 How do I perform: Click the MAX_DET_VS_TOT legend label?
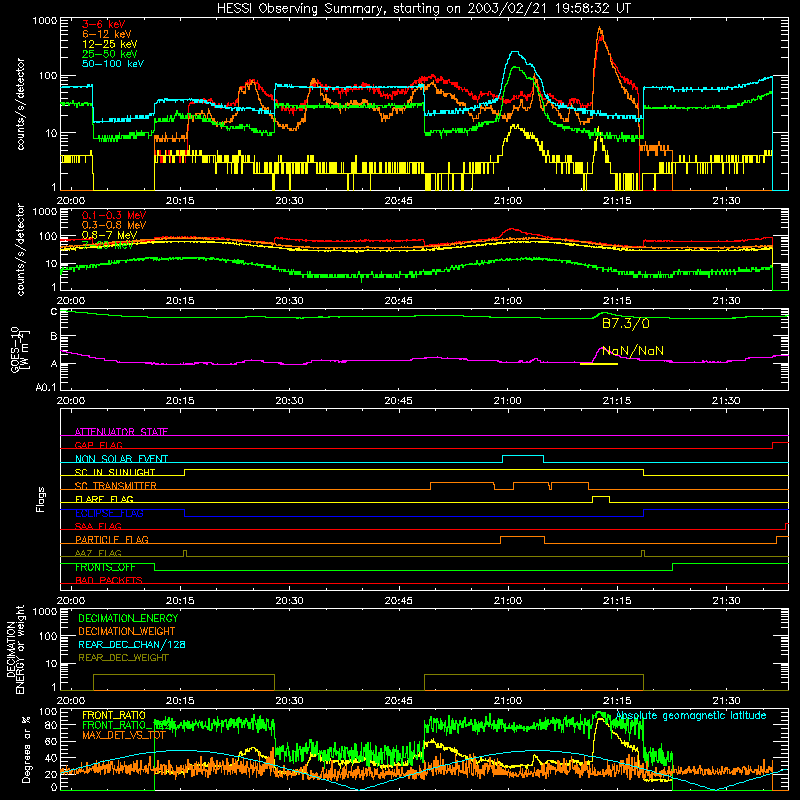pos(124,735)
